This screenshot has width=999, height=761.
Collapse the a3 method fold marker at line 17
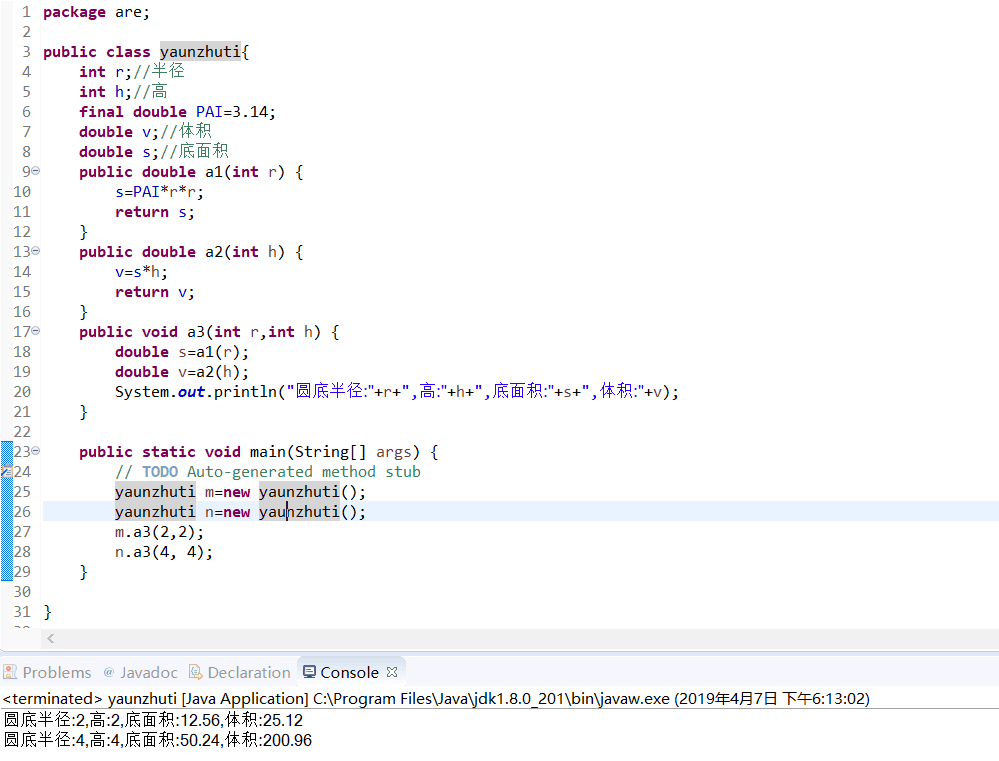coord(36,331)
